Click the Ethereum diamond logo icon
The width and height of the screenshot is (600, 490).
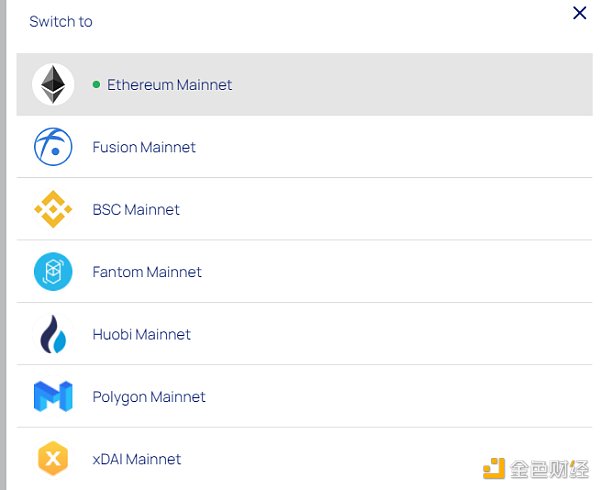click(x=53, y=85)
